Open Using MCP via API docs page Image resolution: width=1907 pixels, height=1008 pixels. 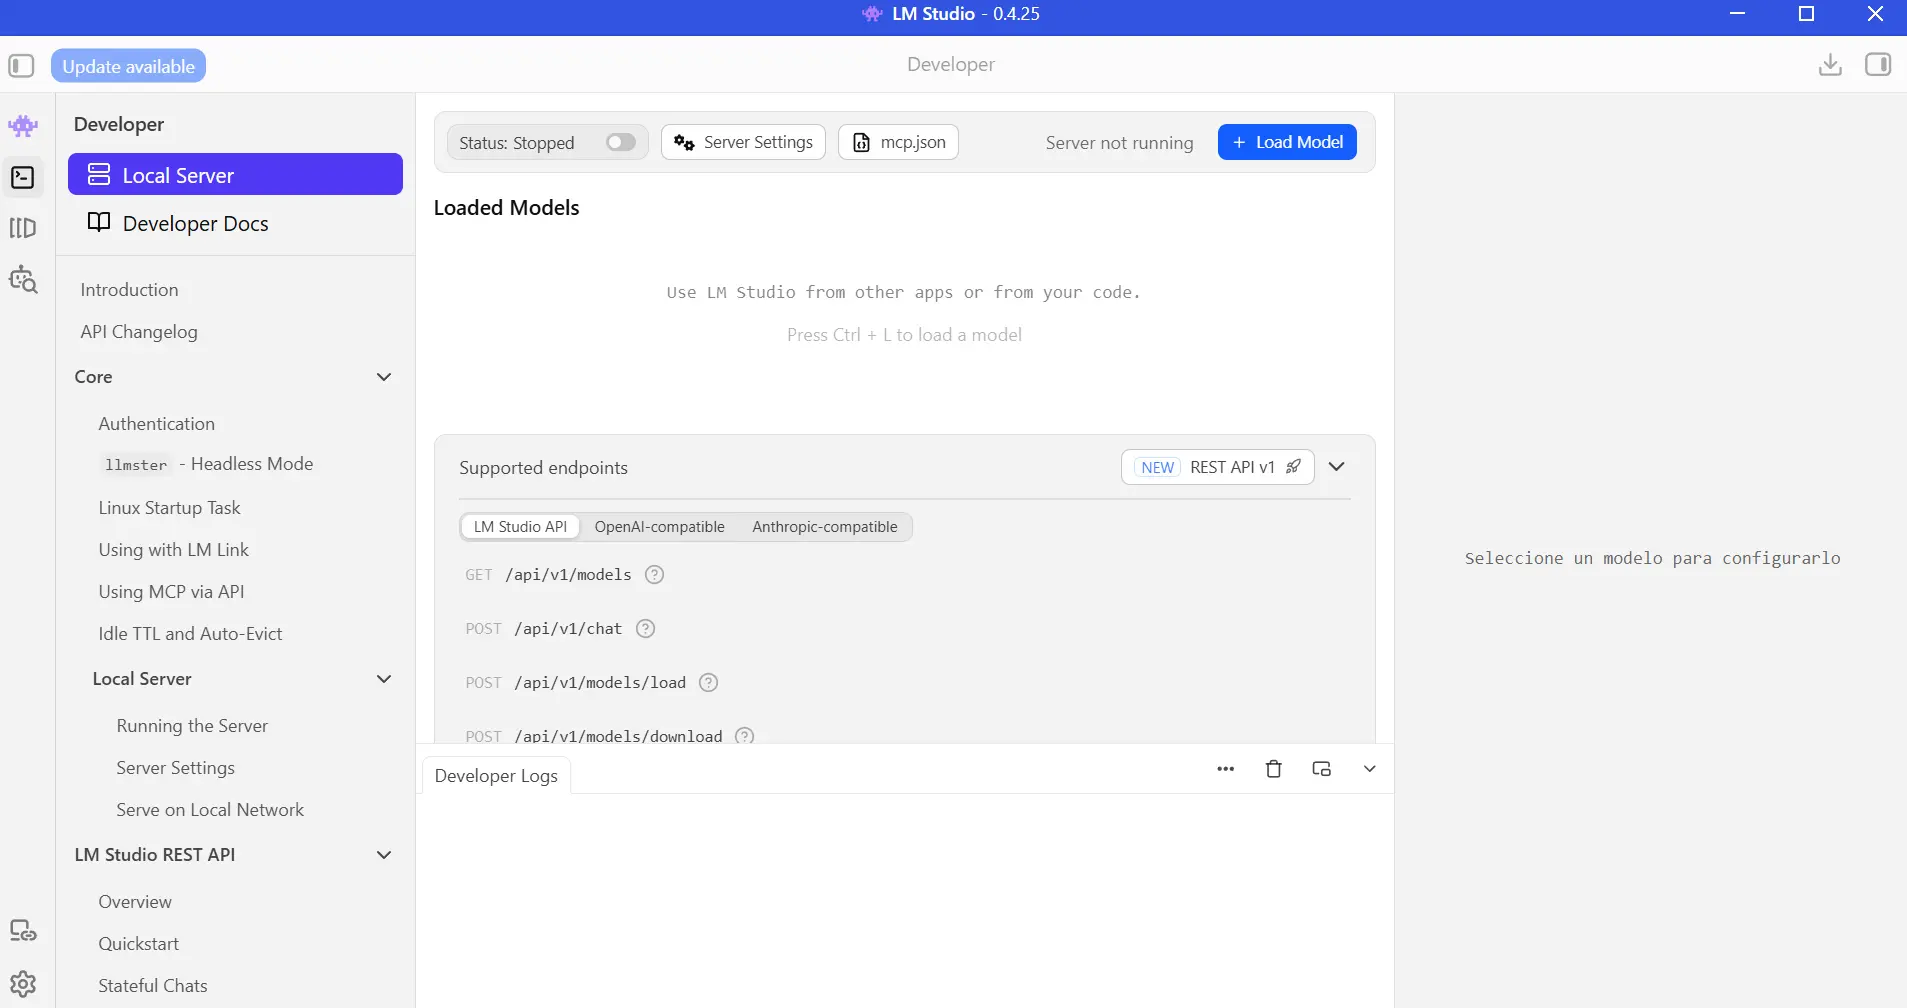pyautogui.click(x=172, y=592)
